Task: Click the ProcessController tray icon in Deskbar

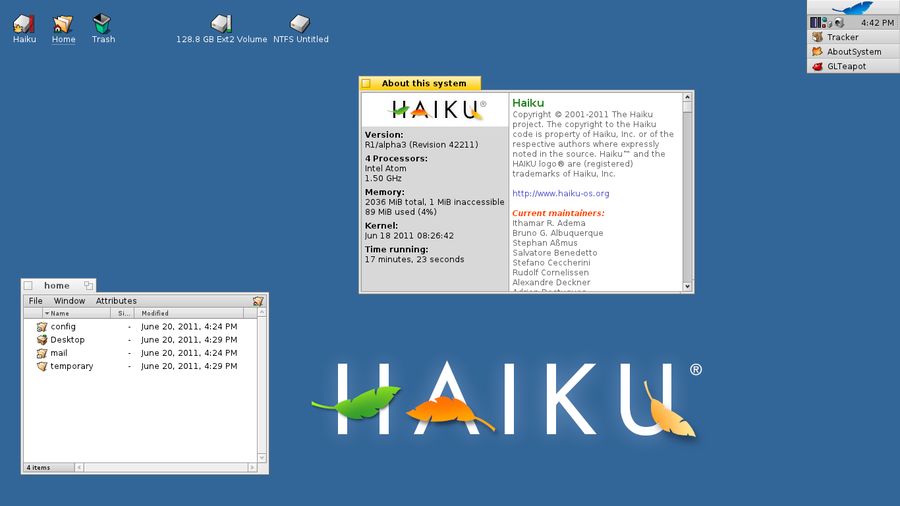Action: click(816, 22)
